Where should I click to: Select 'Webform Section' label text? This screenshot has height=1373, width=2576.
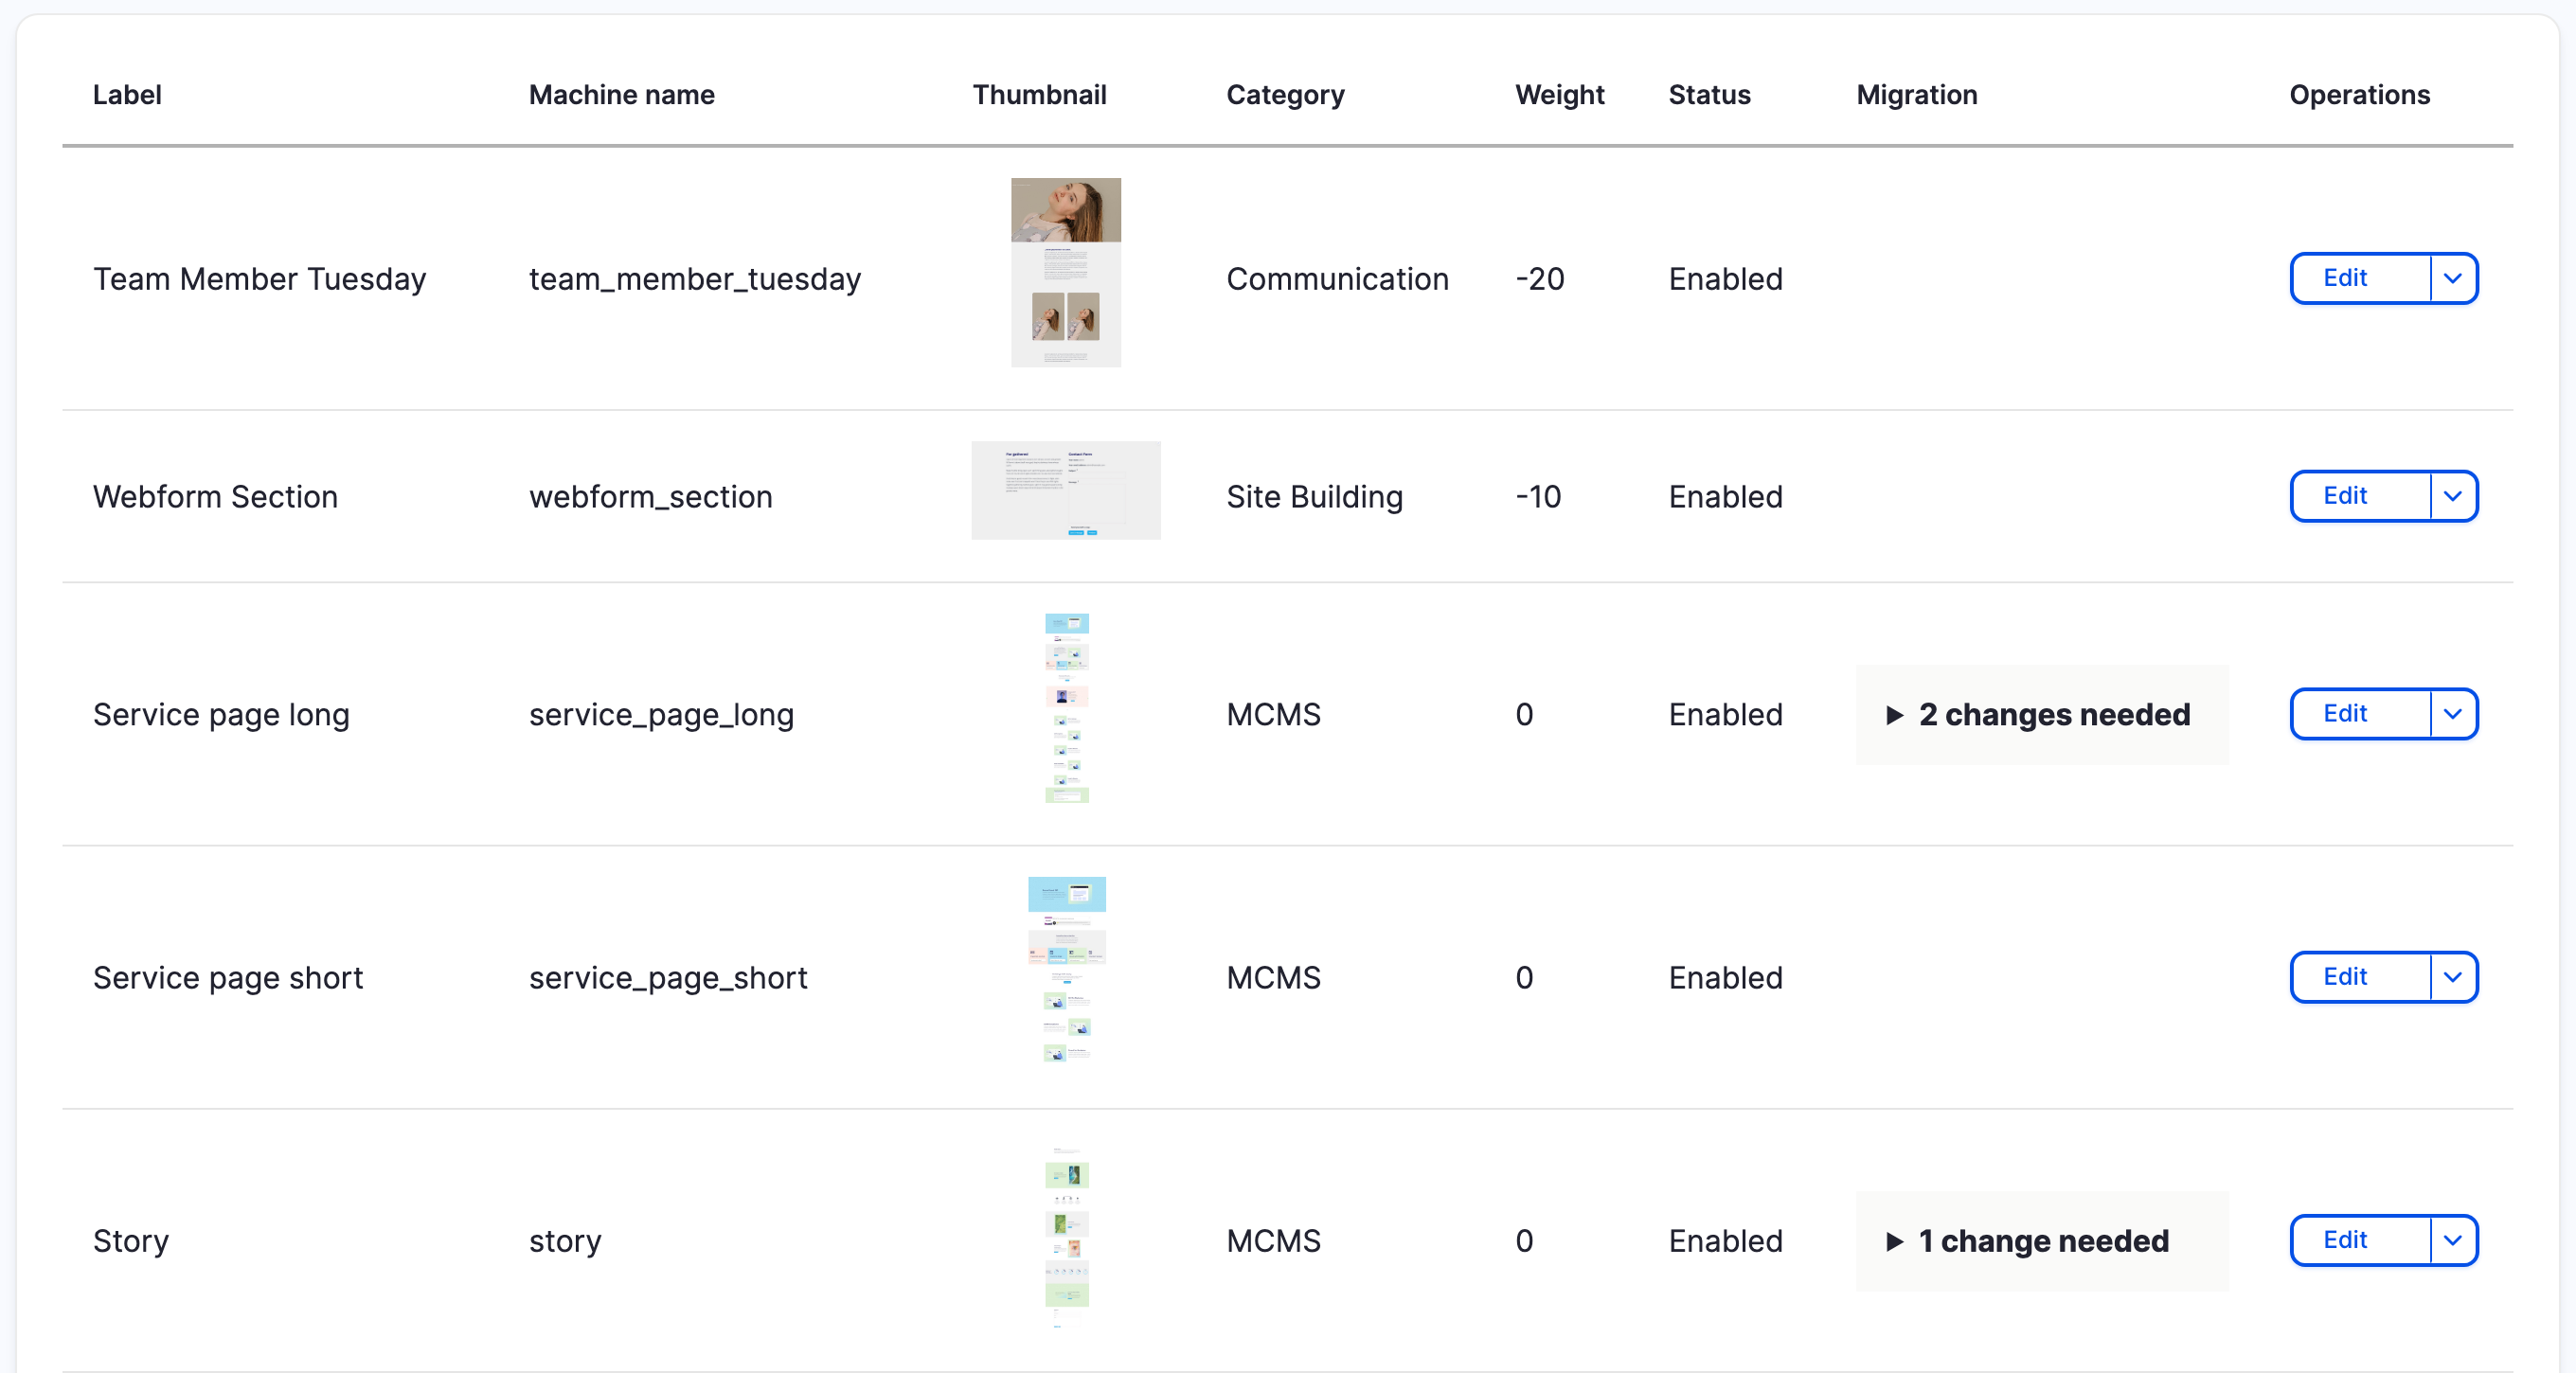point(216,497)
